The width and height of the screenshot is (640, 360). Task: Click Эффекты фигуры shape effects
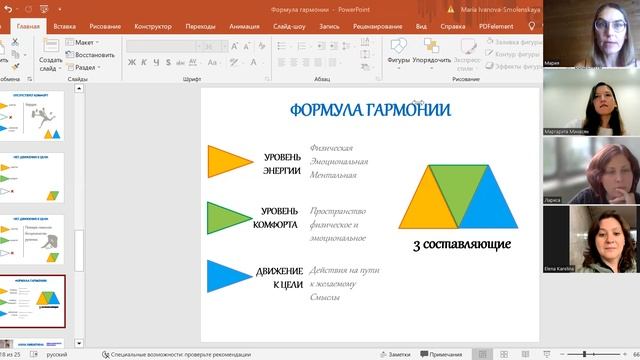pos(514,66)
